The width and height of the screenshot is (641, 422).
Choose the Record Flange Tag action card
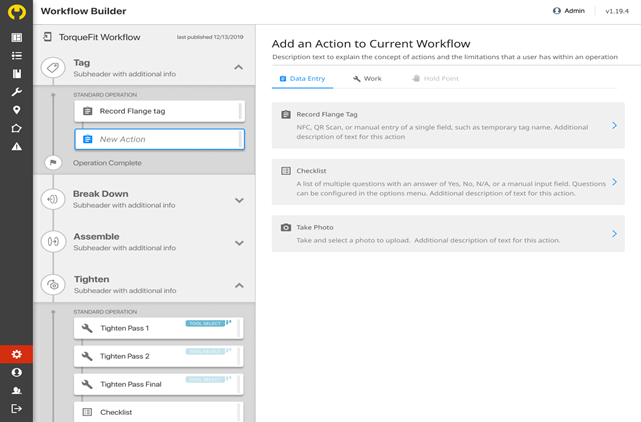(448, 125)
